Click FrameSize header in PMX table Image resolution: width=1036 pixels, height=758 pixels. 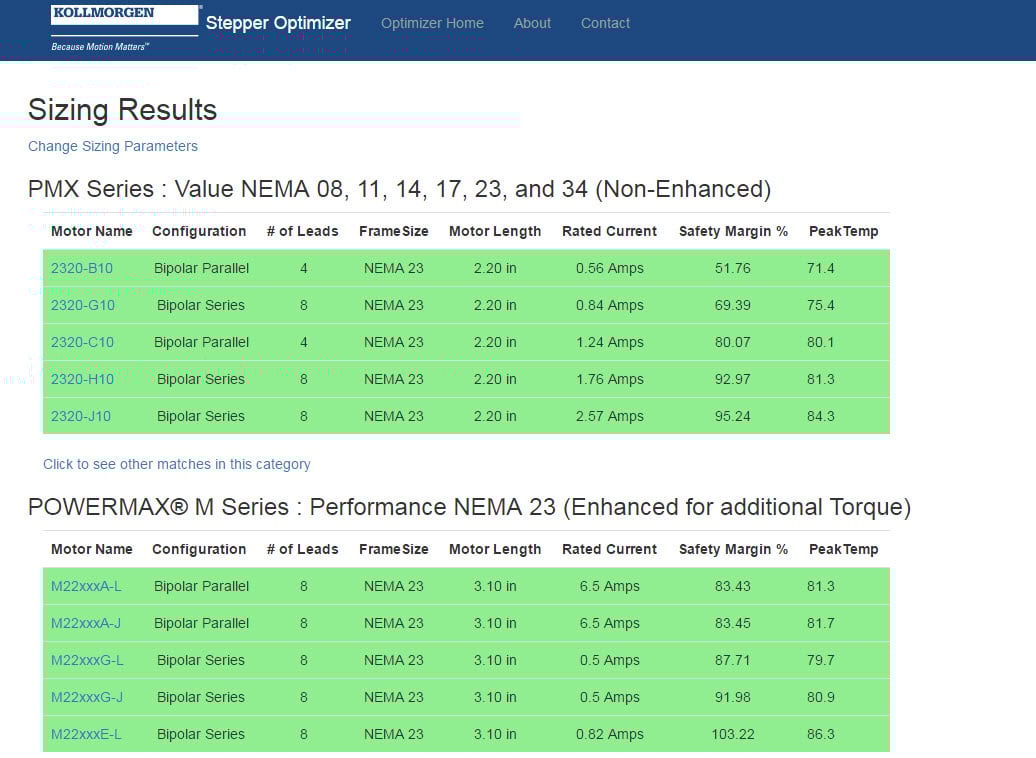394,231
